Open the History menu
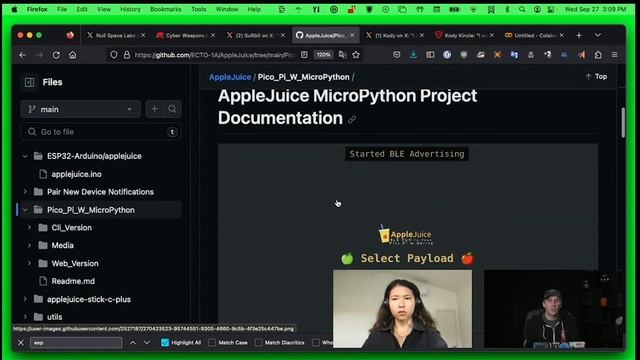Screen dimensions: 640x360 (130, 9)
